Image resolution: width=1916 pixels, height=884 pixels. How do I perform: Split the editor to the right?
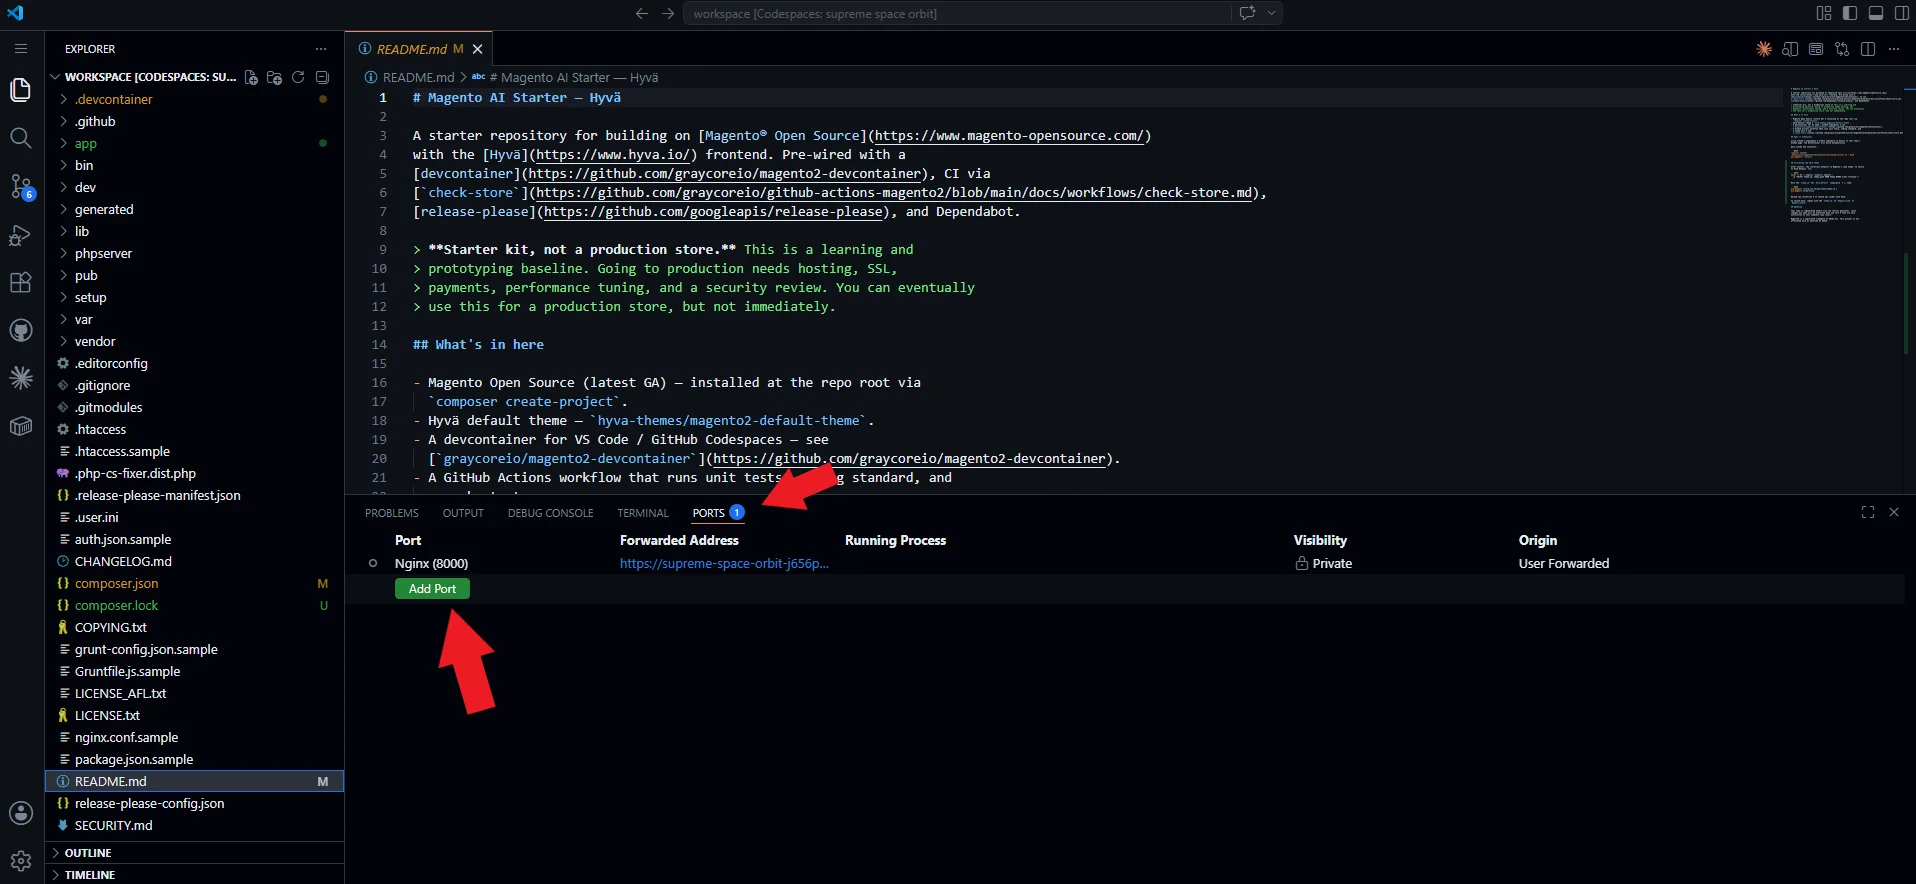point(1868,49)
